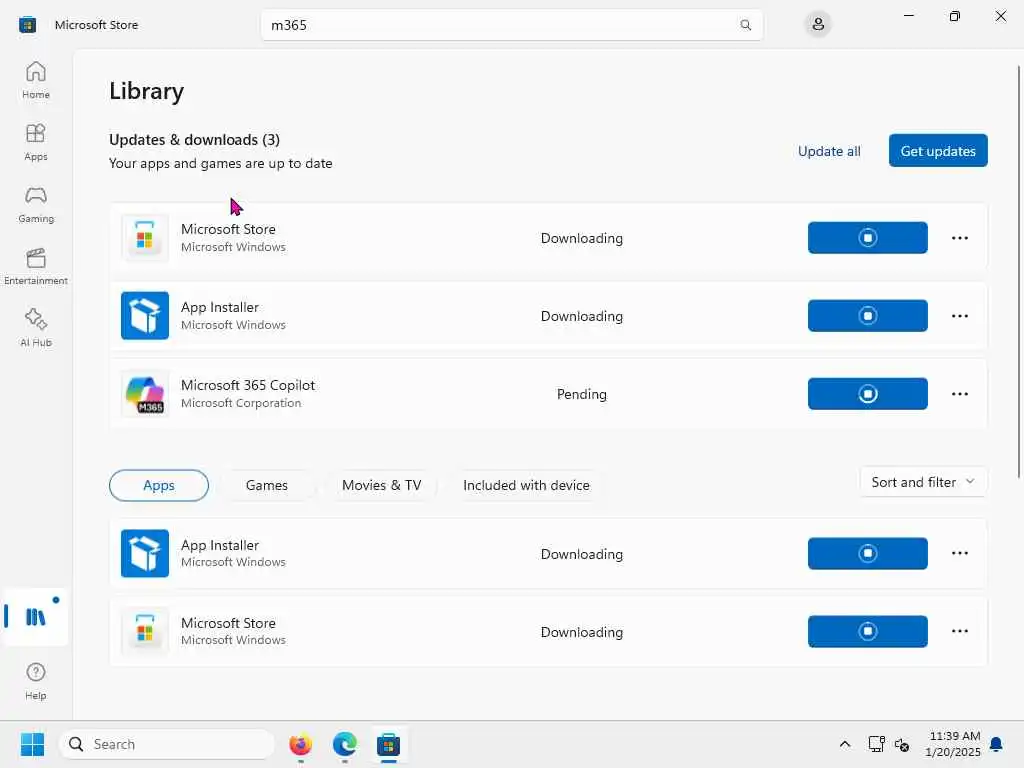Open the AI Hub section
The image size is (1024, 768).
point(36,328)
